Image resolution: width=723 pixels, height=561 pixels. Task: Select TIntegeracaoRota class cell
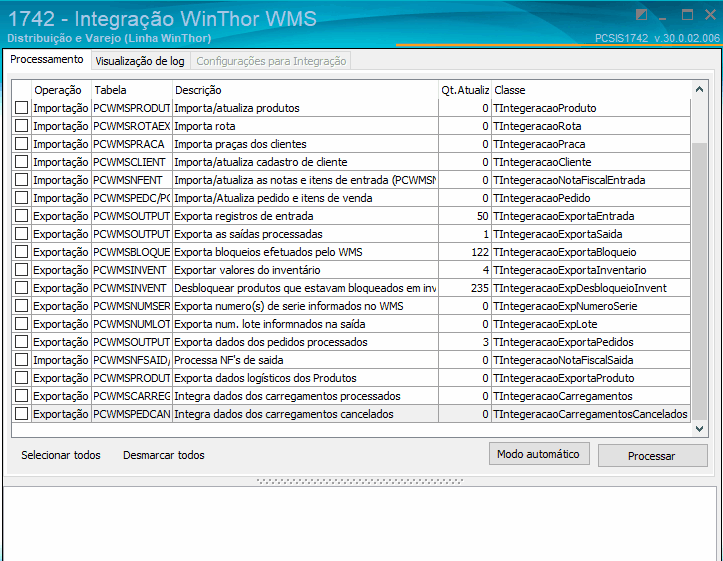[x=591, y=126]
